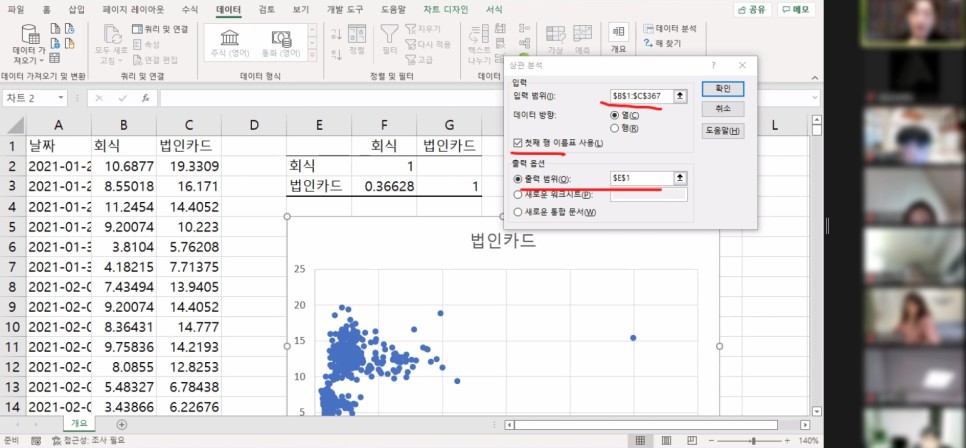Click the Outline (개요) ribbon button
966x448 pixels.
tap(618, 39)
